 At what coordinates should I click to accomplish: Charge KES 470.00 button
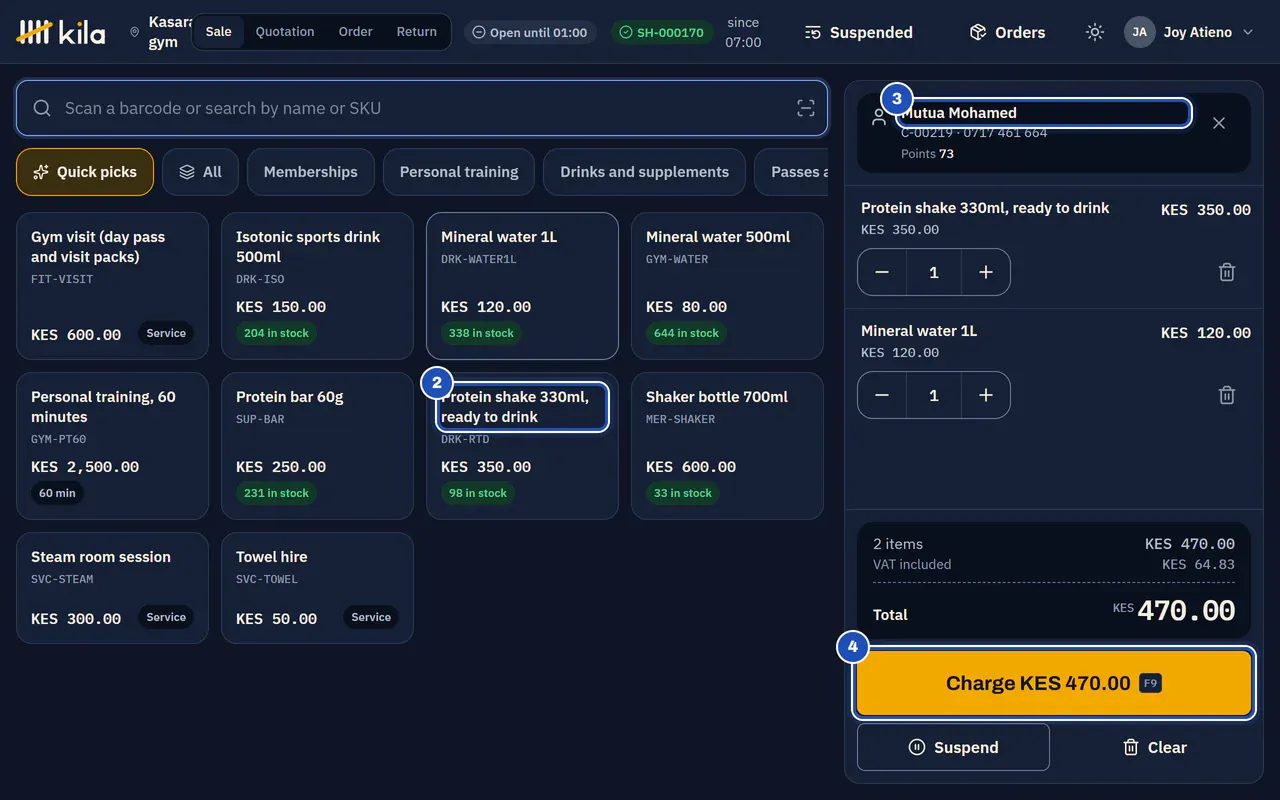(1054, 684)
